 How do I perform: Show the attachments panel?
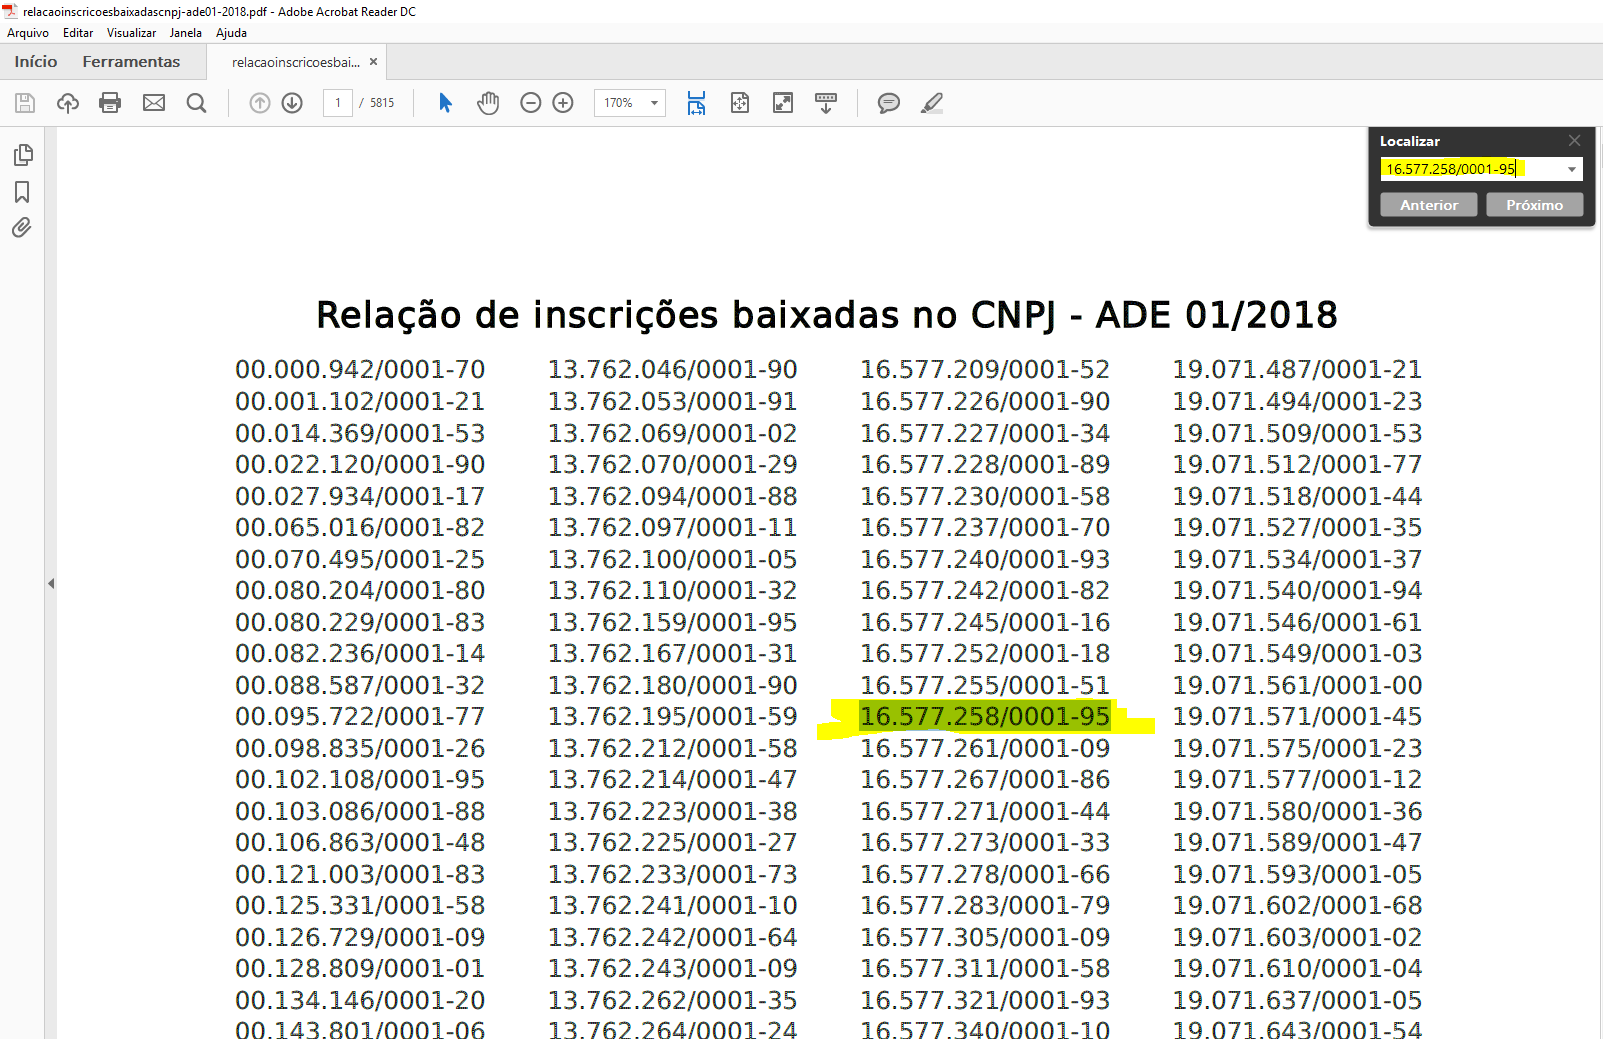(x=22, y=228)
